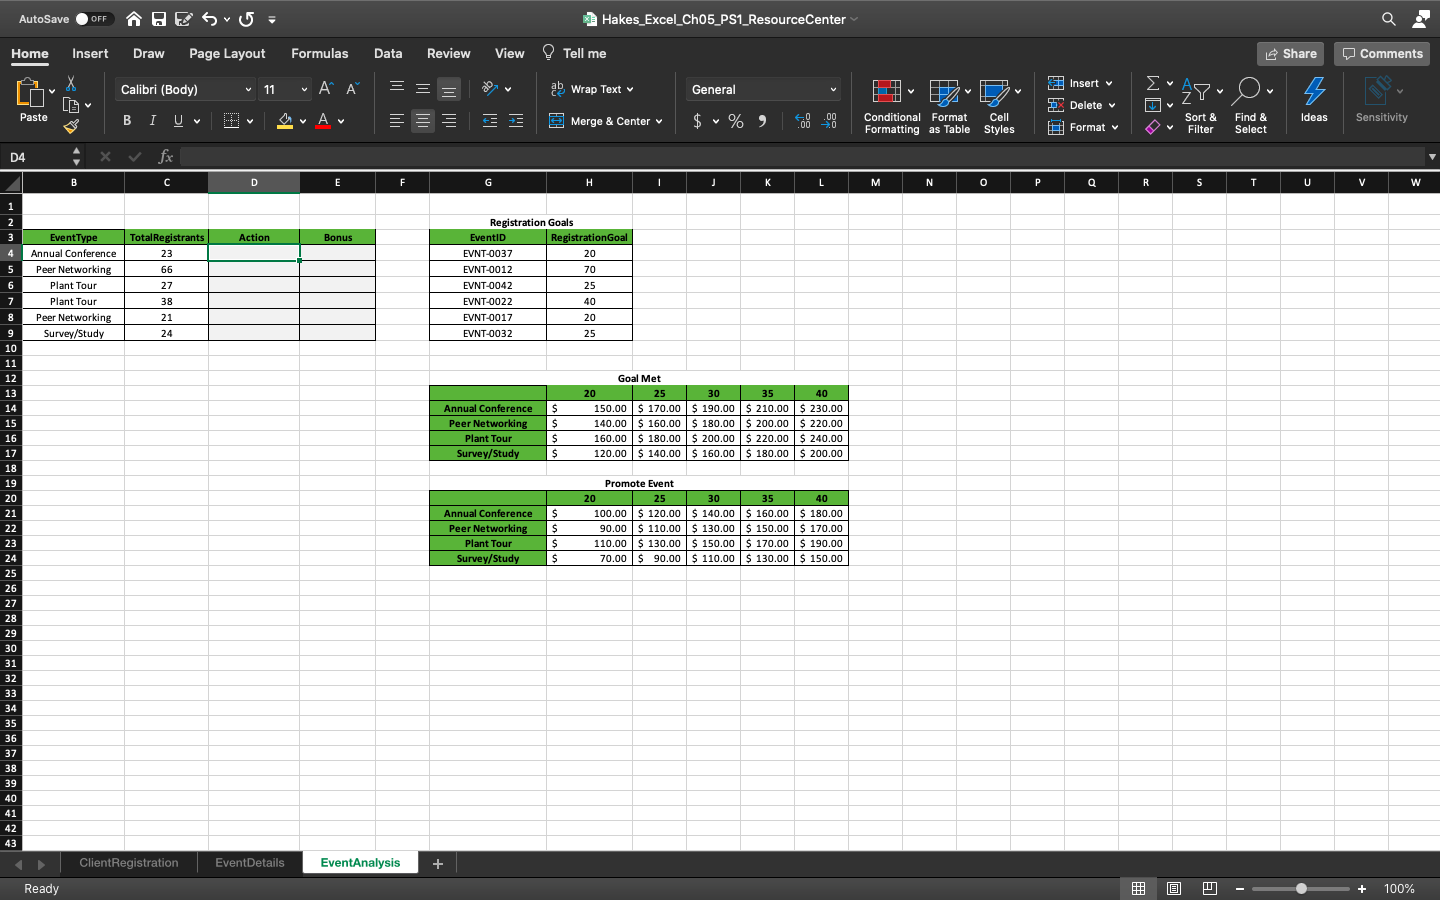Adjust the zoom slider

point(1301,888)
